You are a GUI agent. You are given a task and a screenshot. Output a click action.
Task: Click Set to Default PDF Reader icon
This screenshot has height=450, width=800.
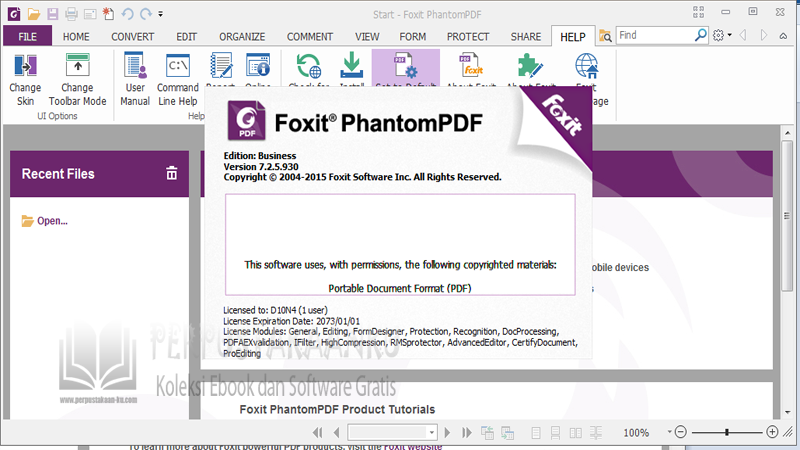pos(406,66)
